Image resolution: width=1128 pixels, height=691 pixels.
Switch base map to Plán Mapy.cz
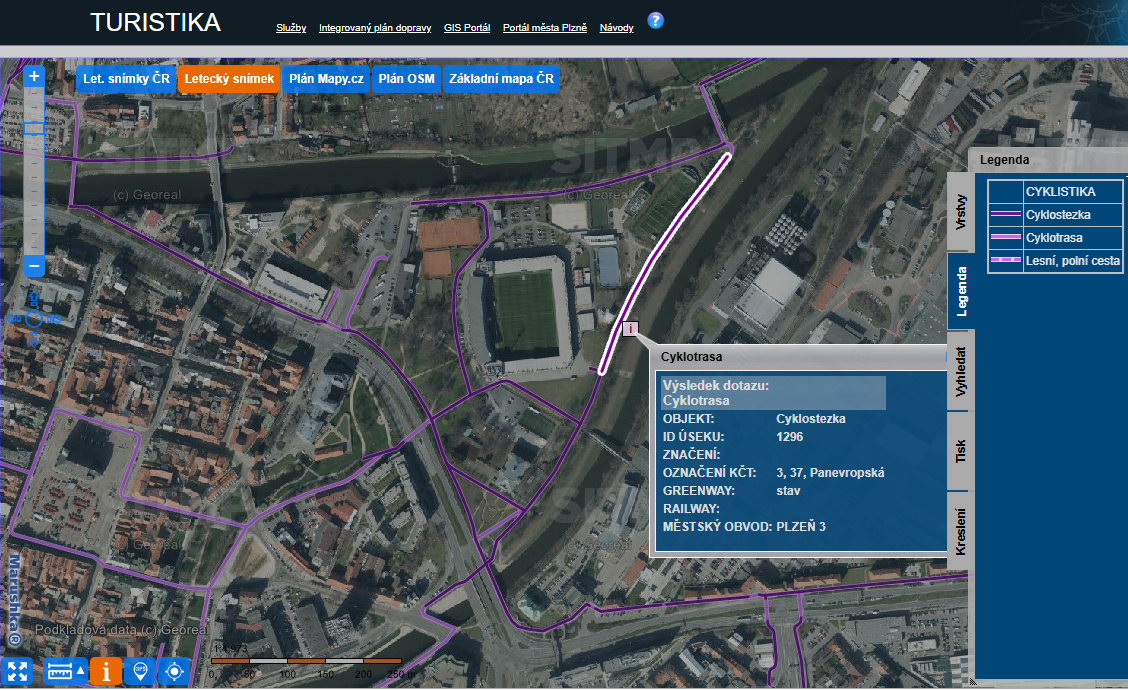327,79
